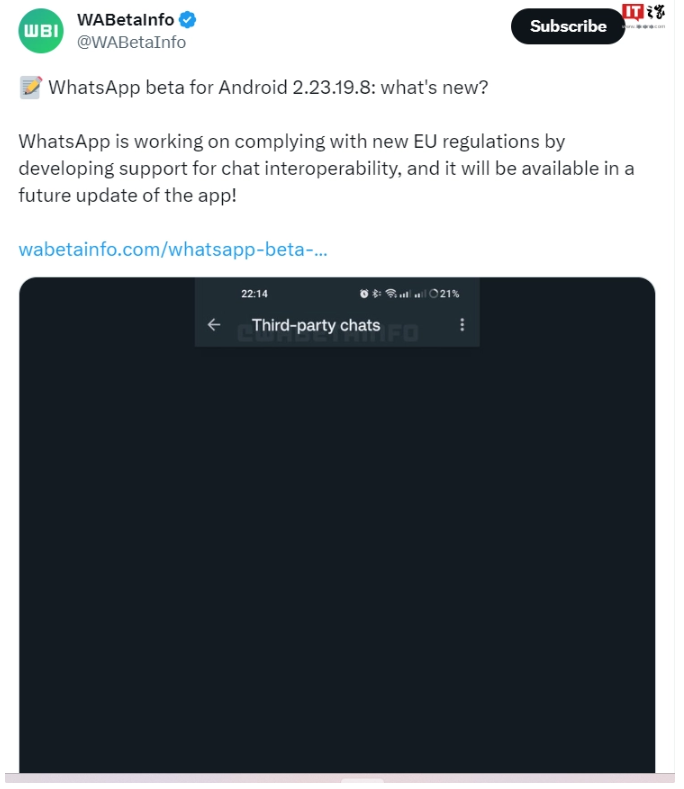Screen dimensions: 684x789
Task: Click the 22:14 clock in status bar
Action: (x=254, y=293)
